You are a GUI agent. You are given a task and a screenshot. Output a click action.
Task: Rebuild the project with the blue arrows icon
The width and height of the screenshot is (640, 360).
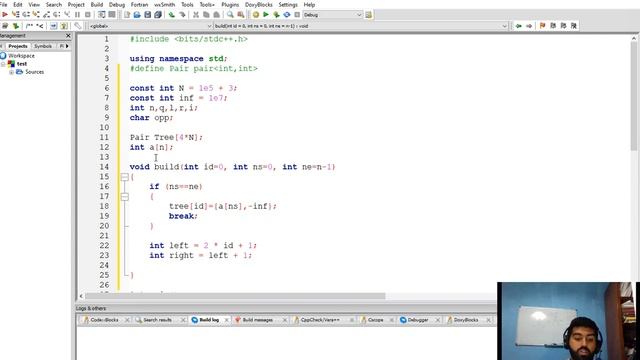pos(287,15)
